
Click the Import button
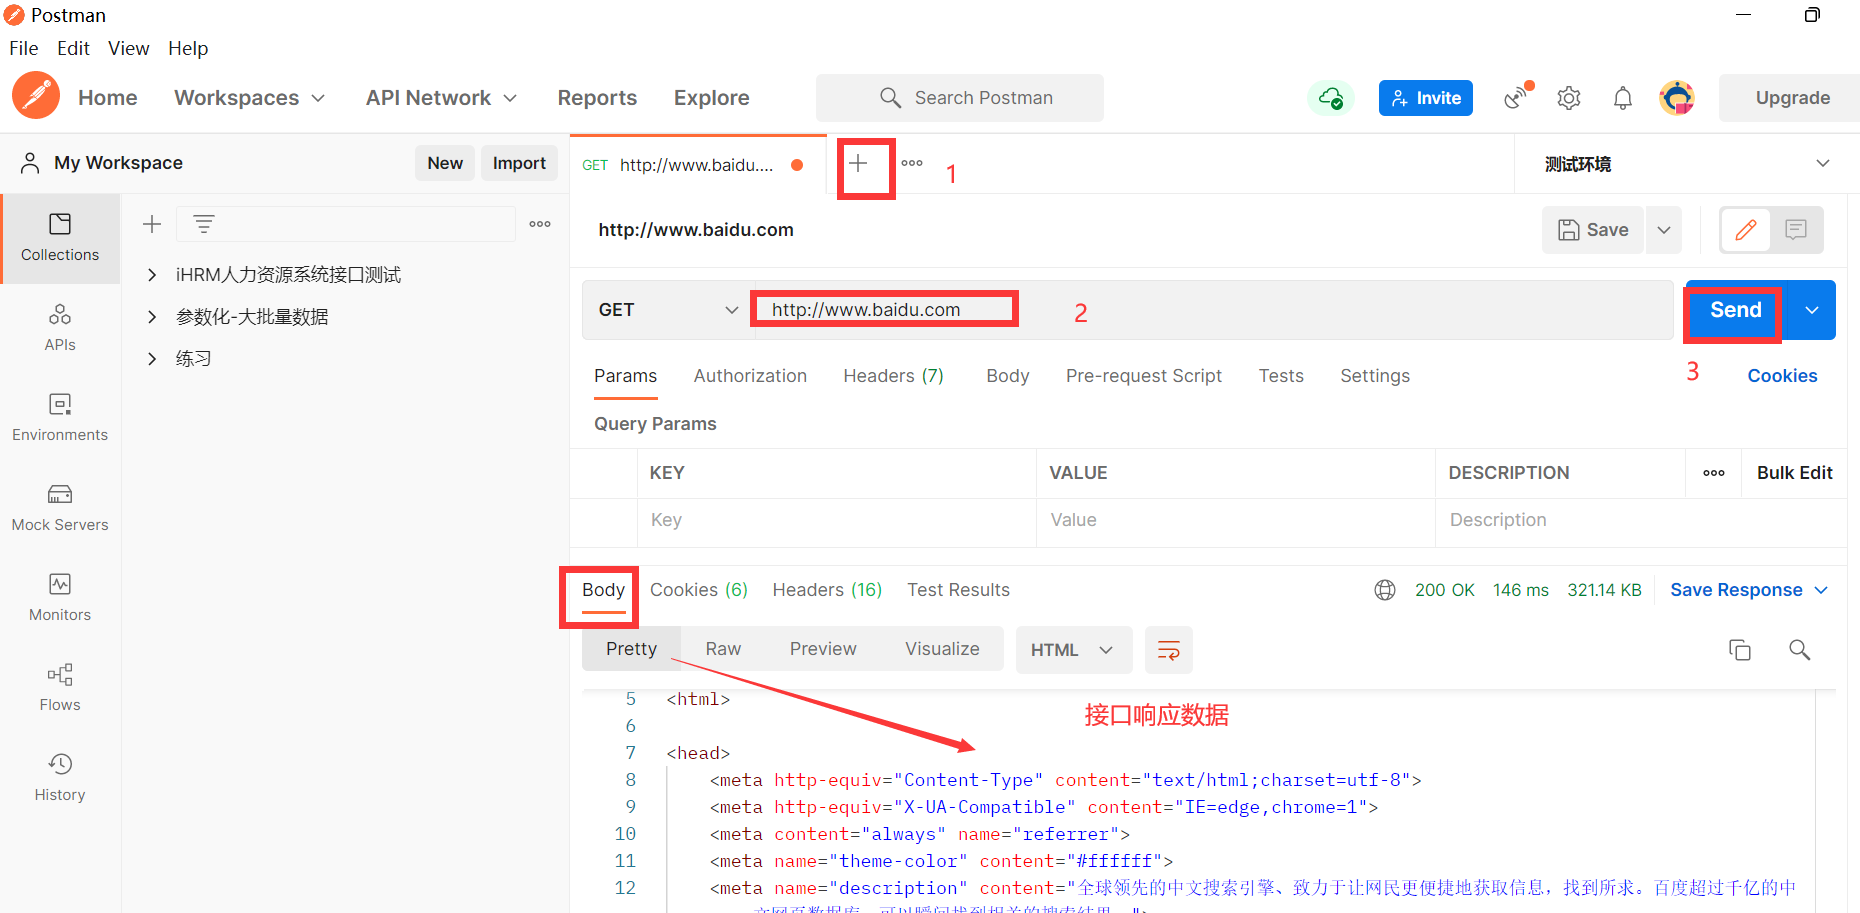click(x=519, y=163)
